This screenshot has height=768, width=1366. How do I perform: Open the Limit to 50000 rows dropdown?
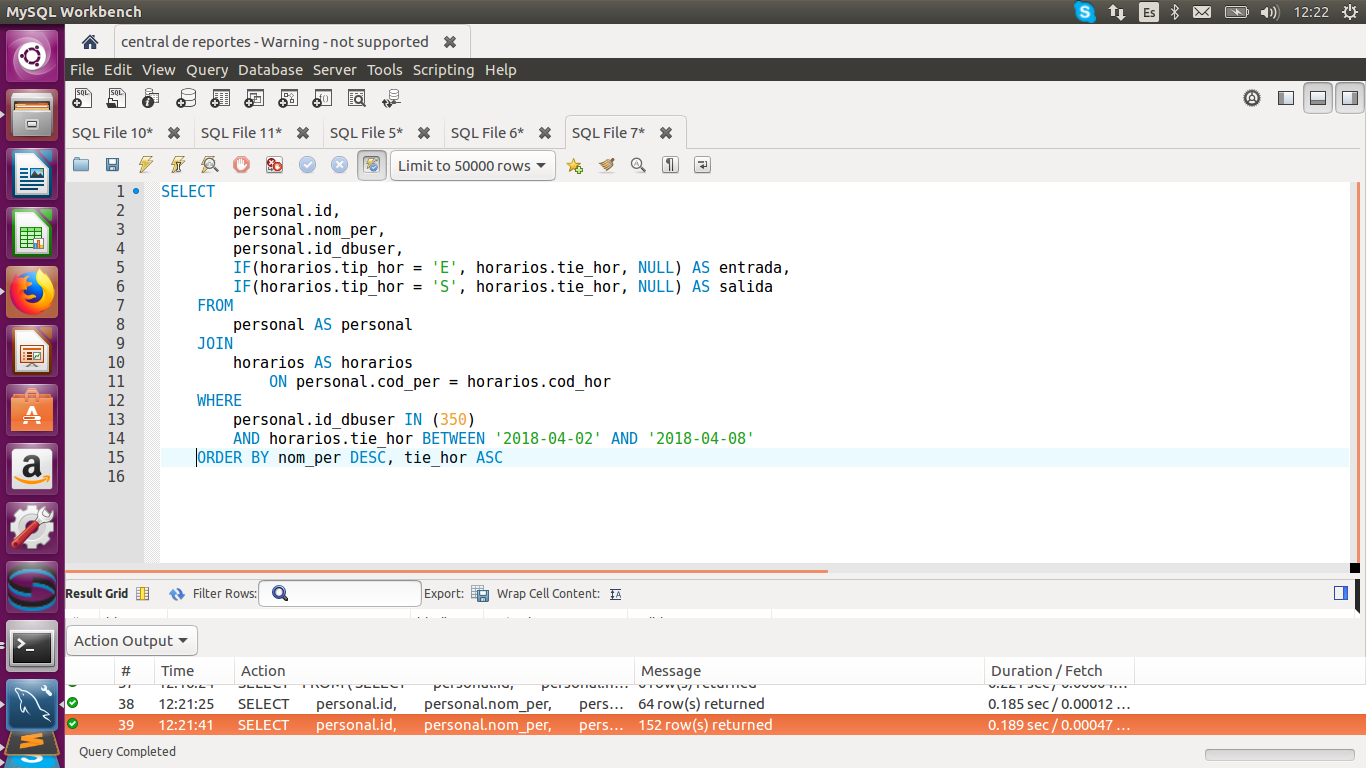472,166
